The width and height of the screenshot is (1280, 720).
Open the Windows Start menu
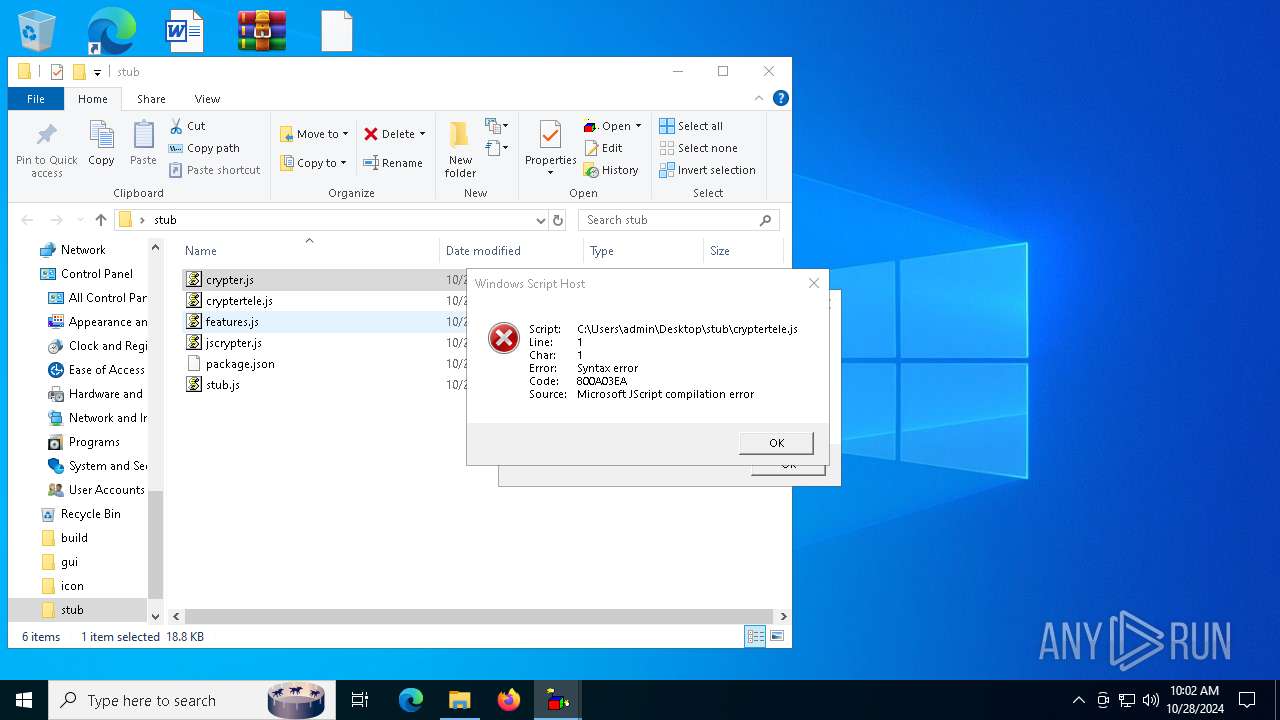pos(24,700)
